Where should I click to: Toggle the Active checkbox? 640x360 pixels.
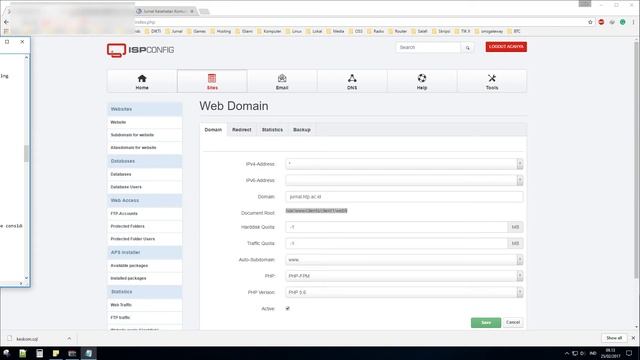pos(288,309)
